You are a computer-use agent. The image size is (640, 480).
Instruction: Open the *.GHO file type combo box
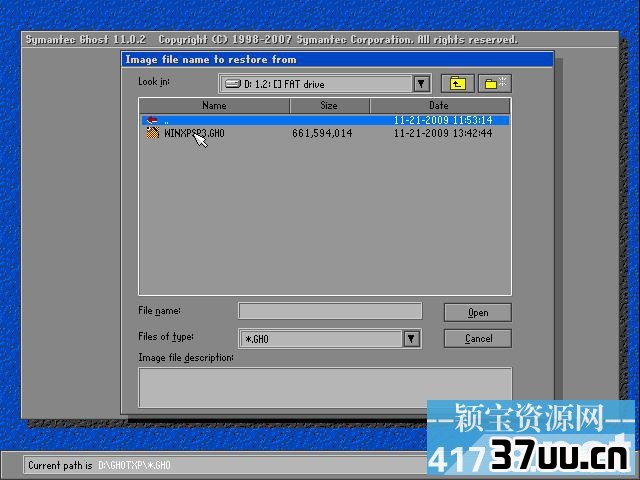click(330, 339)
